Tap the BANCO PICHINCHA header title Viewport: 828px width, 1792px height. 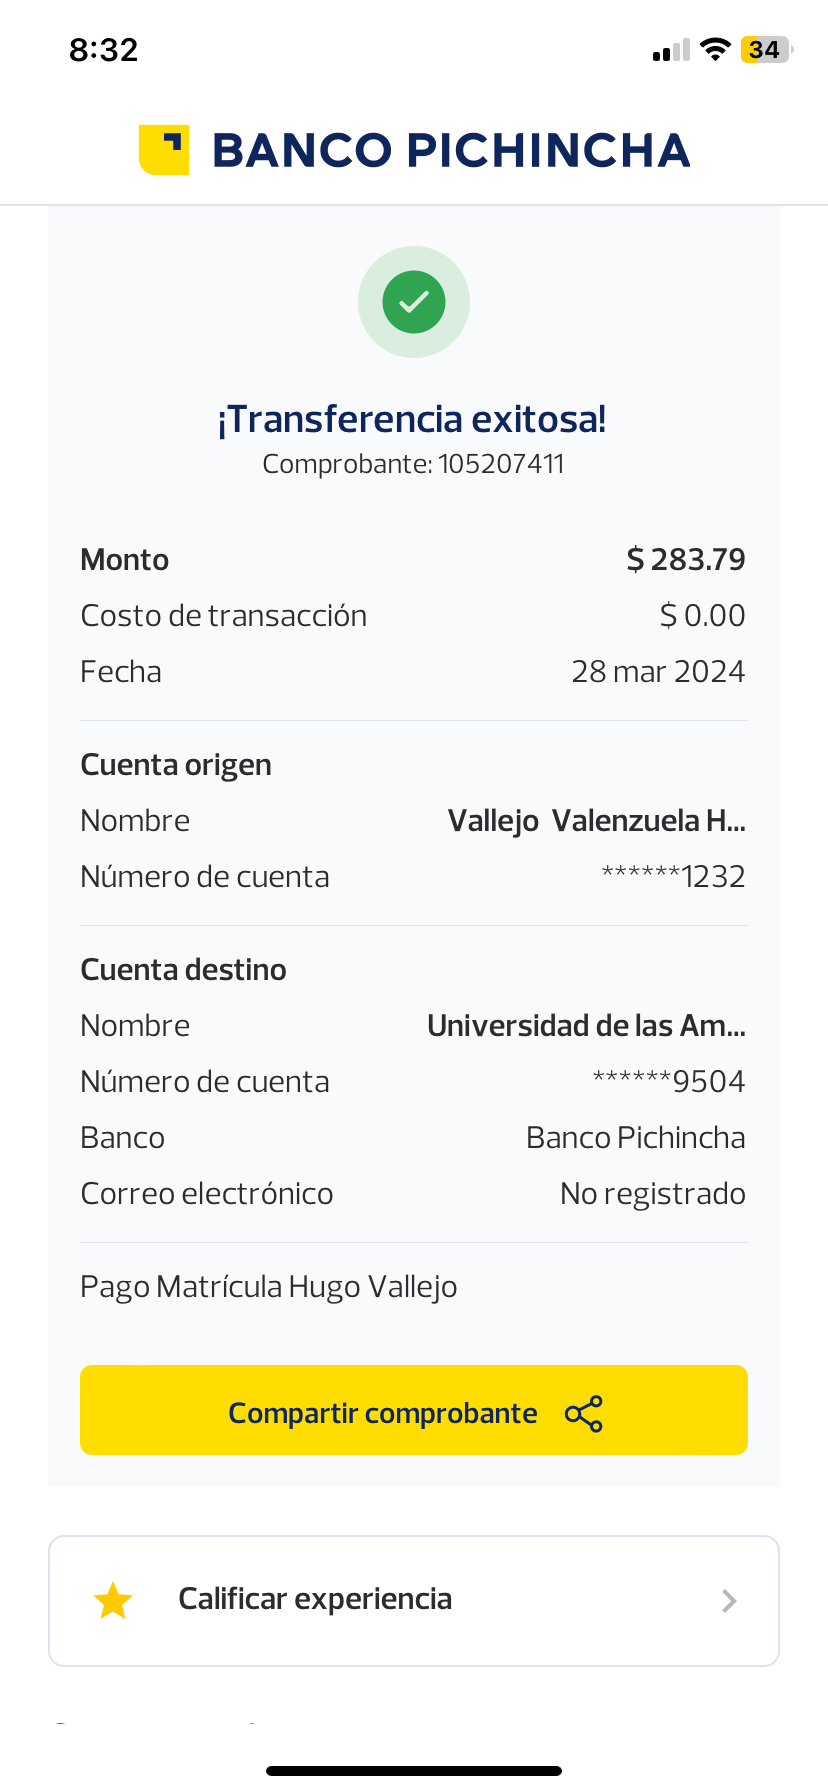point(451,150)
